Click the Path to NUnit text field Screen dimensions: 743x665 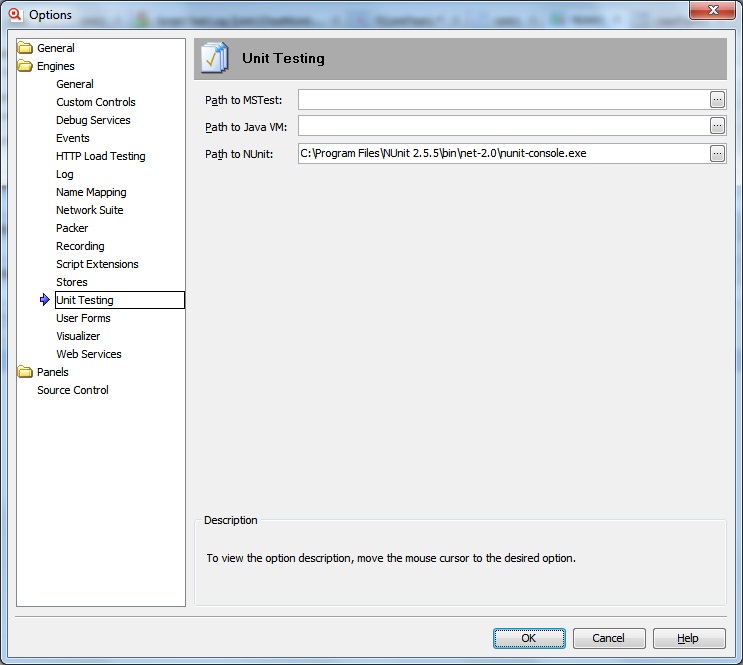tap(502, 153)
